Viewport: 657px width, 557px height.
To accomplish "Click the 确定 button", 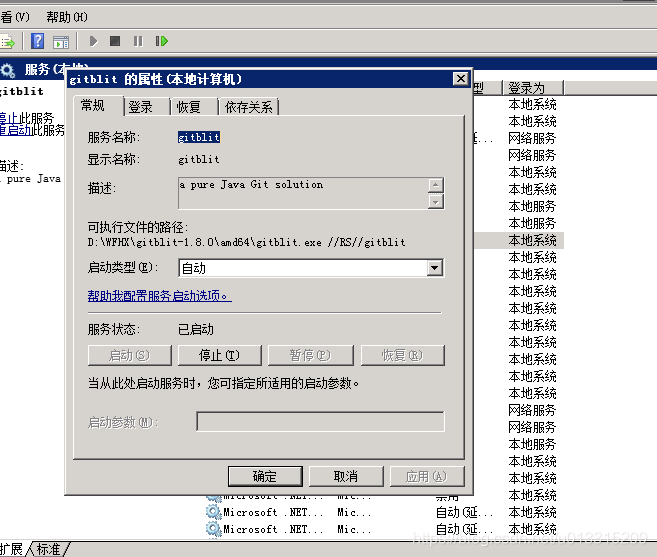I will (x=265, y=476).
